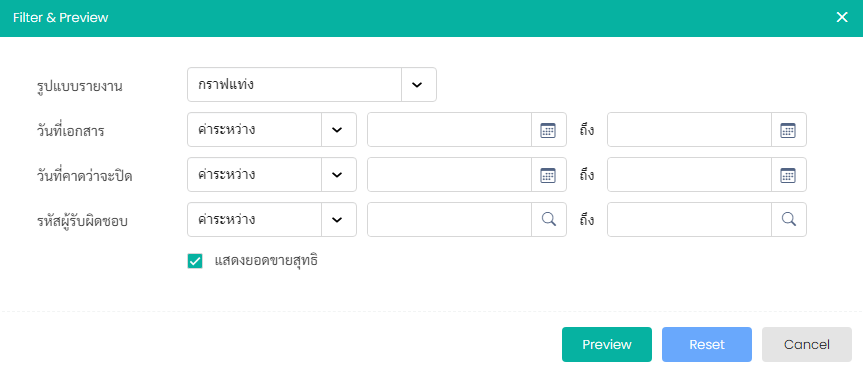Open the วันที่คาดว่าจะปิด ค่าระหว่าง dropdown
The width and height of the screenshot is (863, 372).
coord(338,175)
